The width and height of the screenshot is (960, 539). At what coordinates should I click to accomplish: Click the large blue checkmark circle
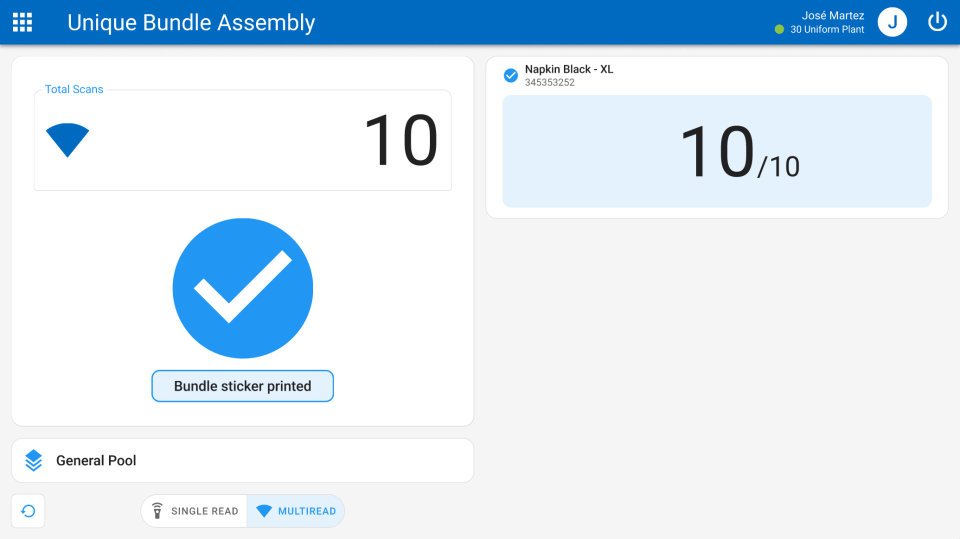243,288
